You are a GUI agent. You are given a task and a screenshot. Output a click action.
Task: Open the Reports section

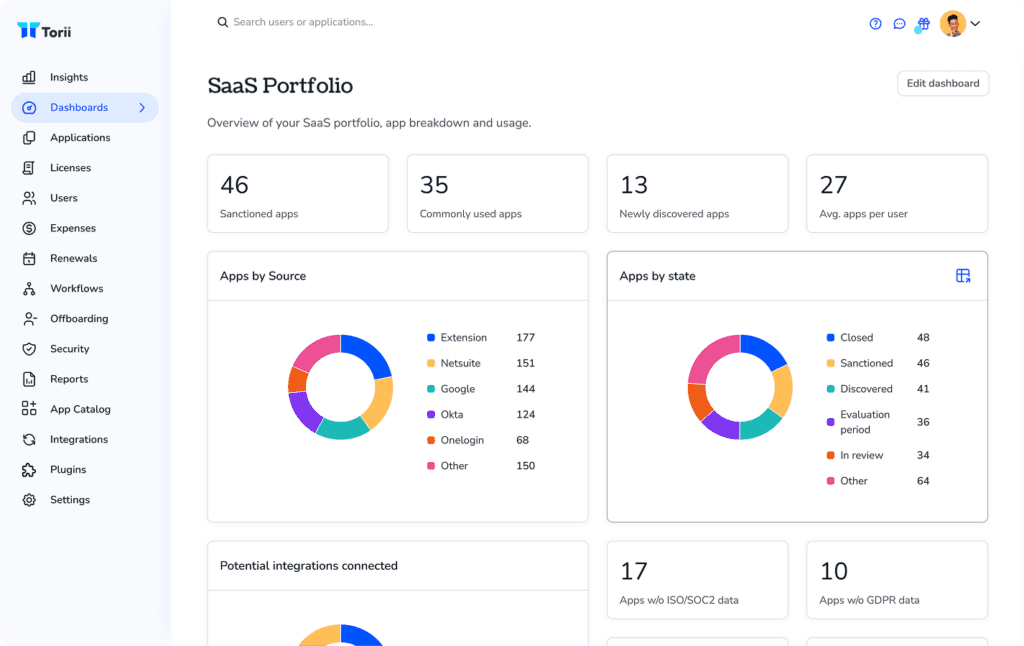[71, 379]
